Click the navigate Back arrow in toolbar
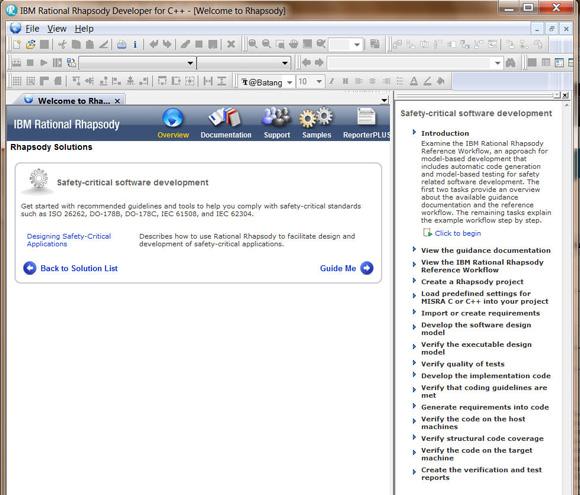The height and width of the screenshot is (495, 580). point(306,63)
